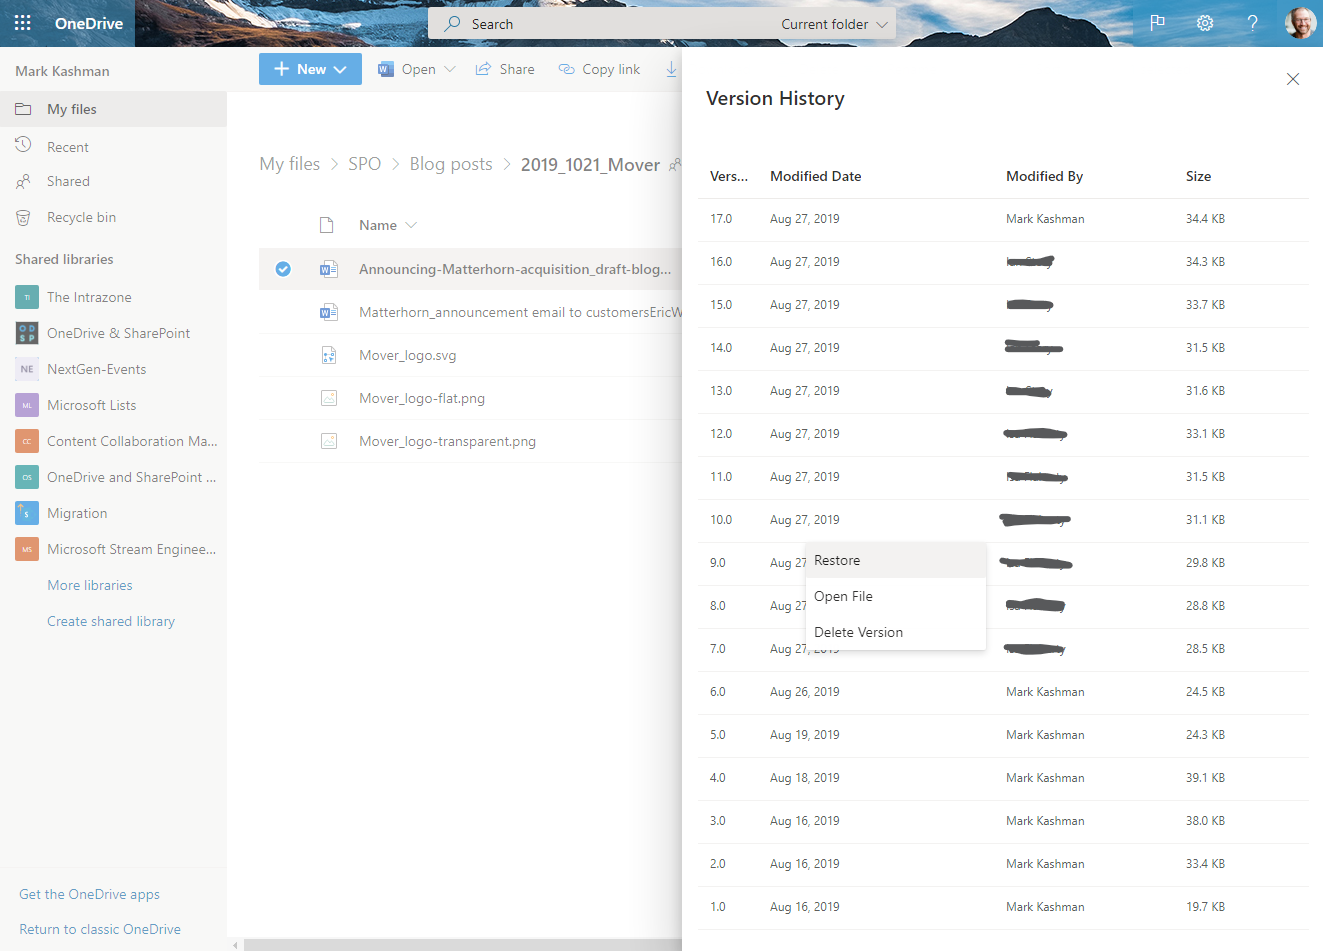The image size is (1323, 951).
Task: Click the 2019_1021_Mover folder breadcrumb
Action: point(590,164)
